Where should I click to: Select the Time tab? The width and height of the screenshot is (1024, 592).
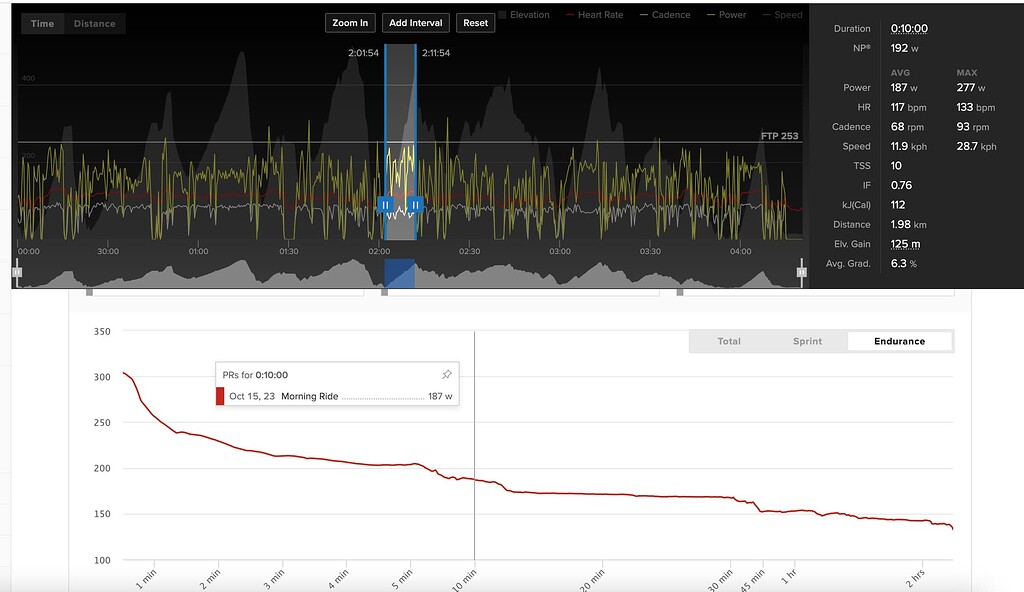pos(42,22)
